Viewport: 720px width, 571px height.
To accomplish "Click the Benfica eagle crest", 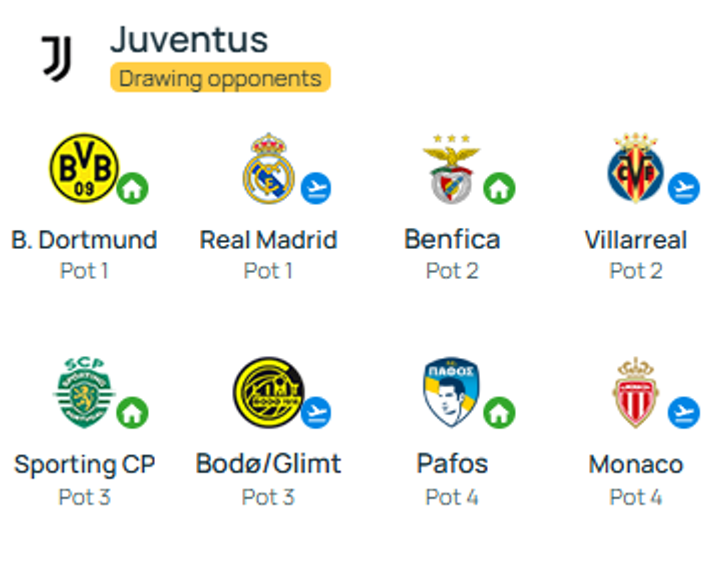I will tap(451, 168).
